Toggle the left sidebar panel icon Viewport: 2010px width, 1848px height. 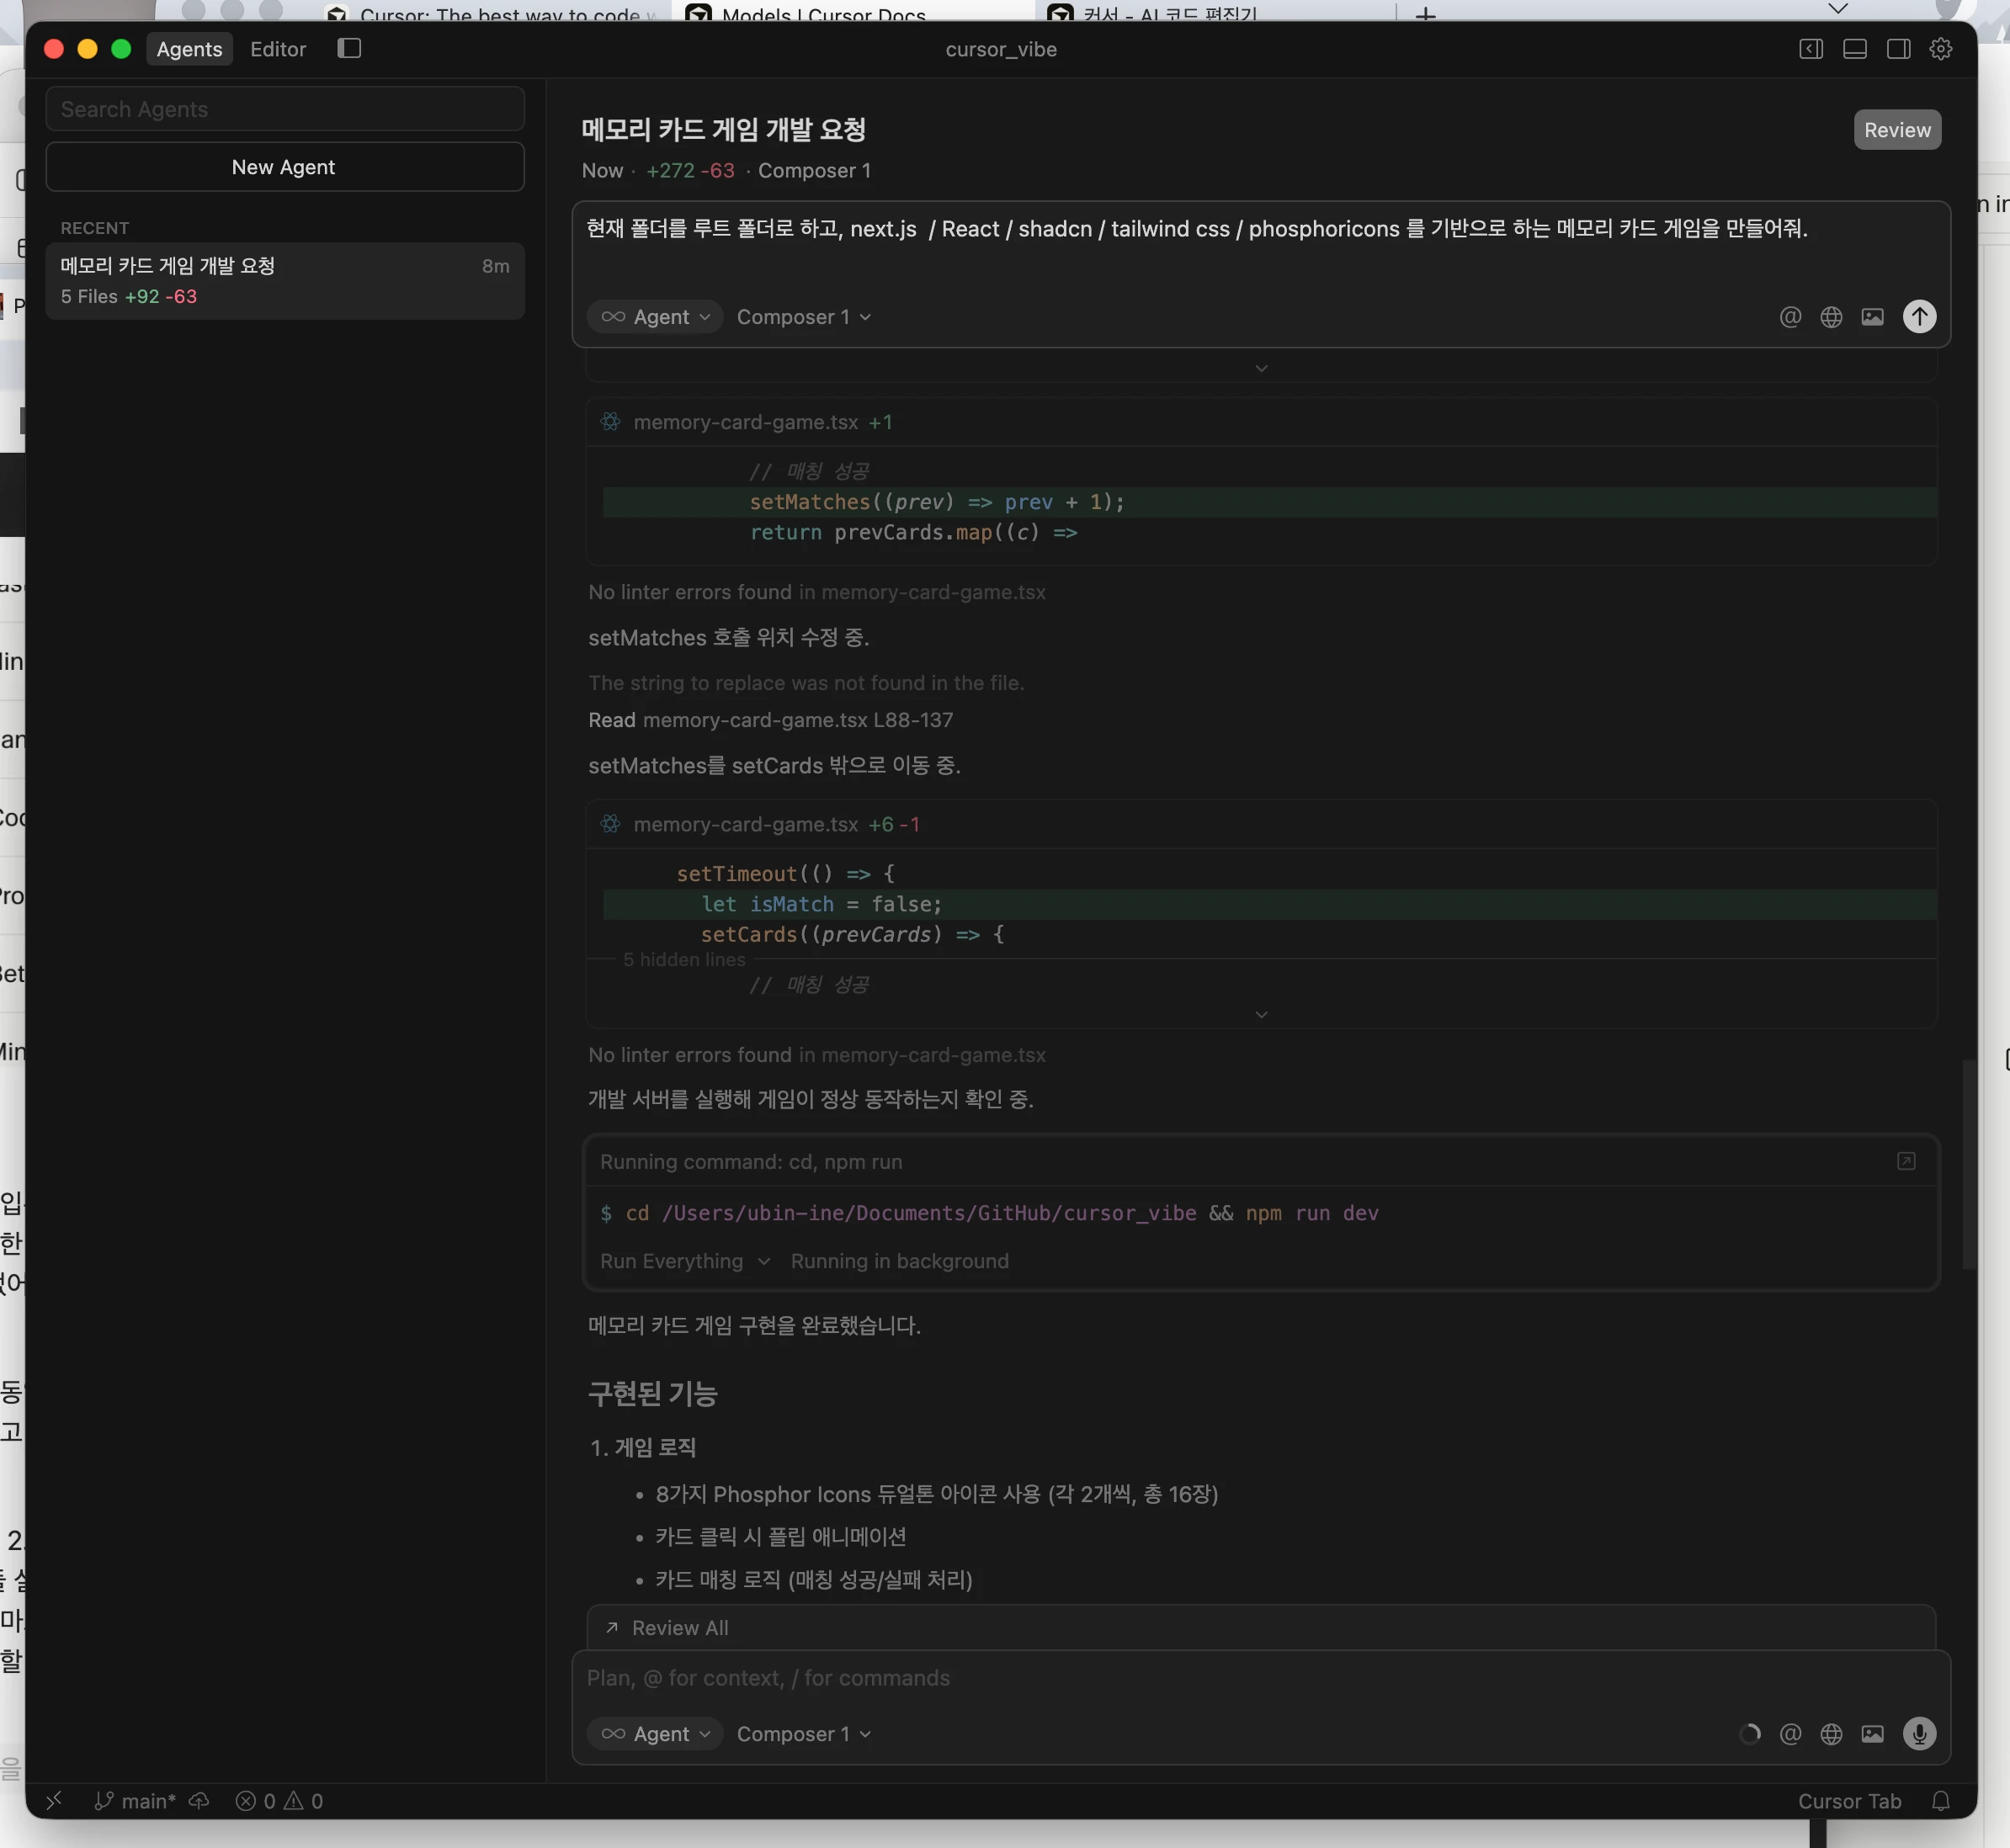[1810, 49]
